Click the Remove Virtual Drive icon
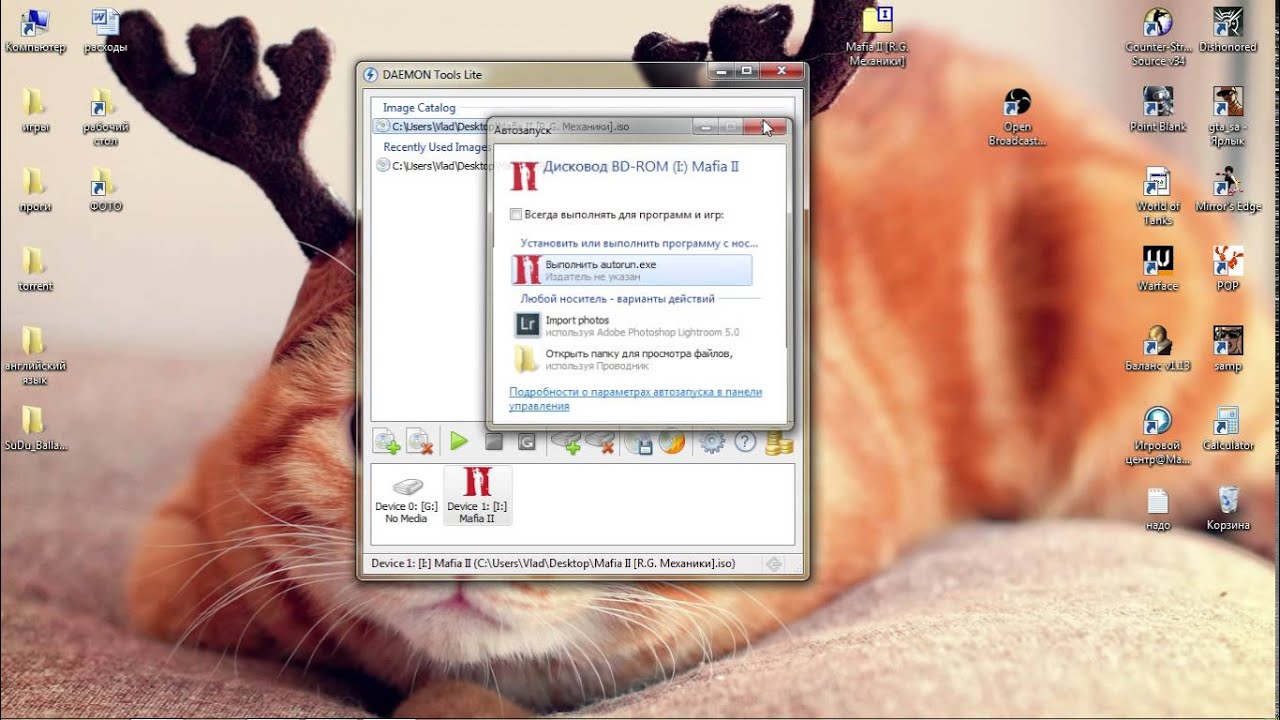Image resolution: width=1280 pixels, height=720 pixels. pos(601,442)
